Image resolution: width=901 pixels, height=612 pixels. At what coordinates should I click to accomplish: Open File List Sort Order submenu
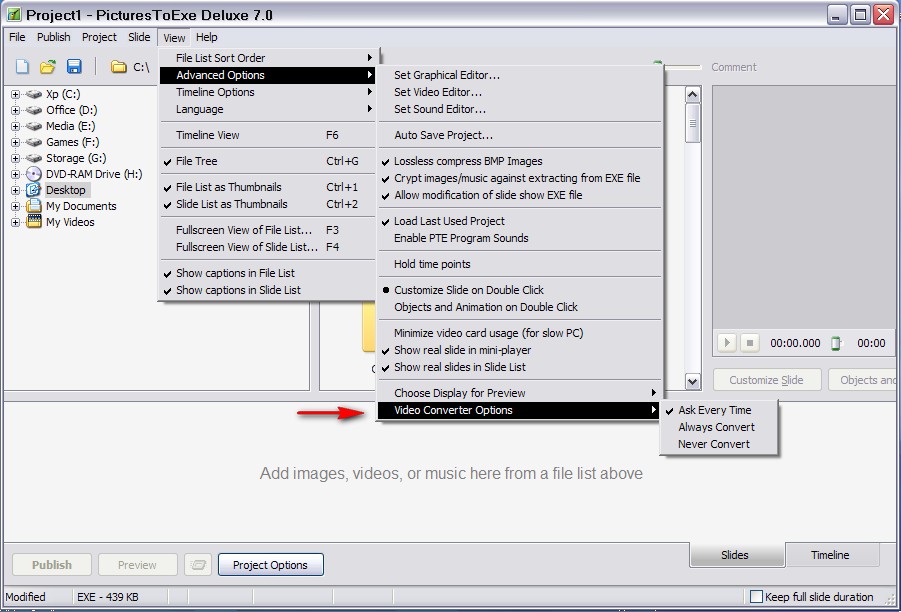pos(268,58)
